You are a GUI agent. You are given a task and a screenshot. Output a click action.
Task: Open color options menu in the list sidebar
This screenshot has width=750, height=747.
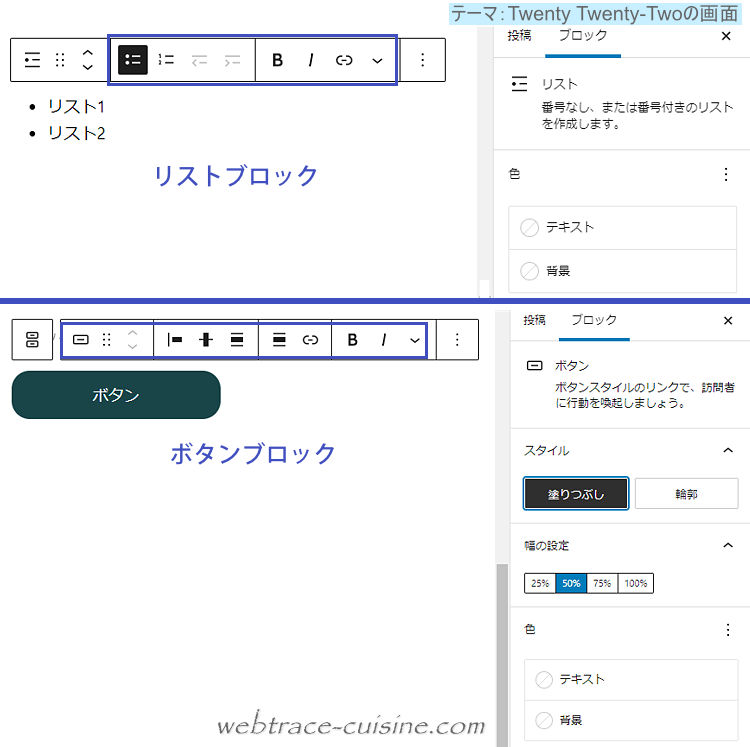click(726, 175)
